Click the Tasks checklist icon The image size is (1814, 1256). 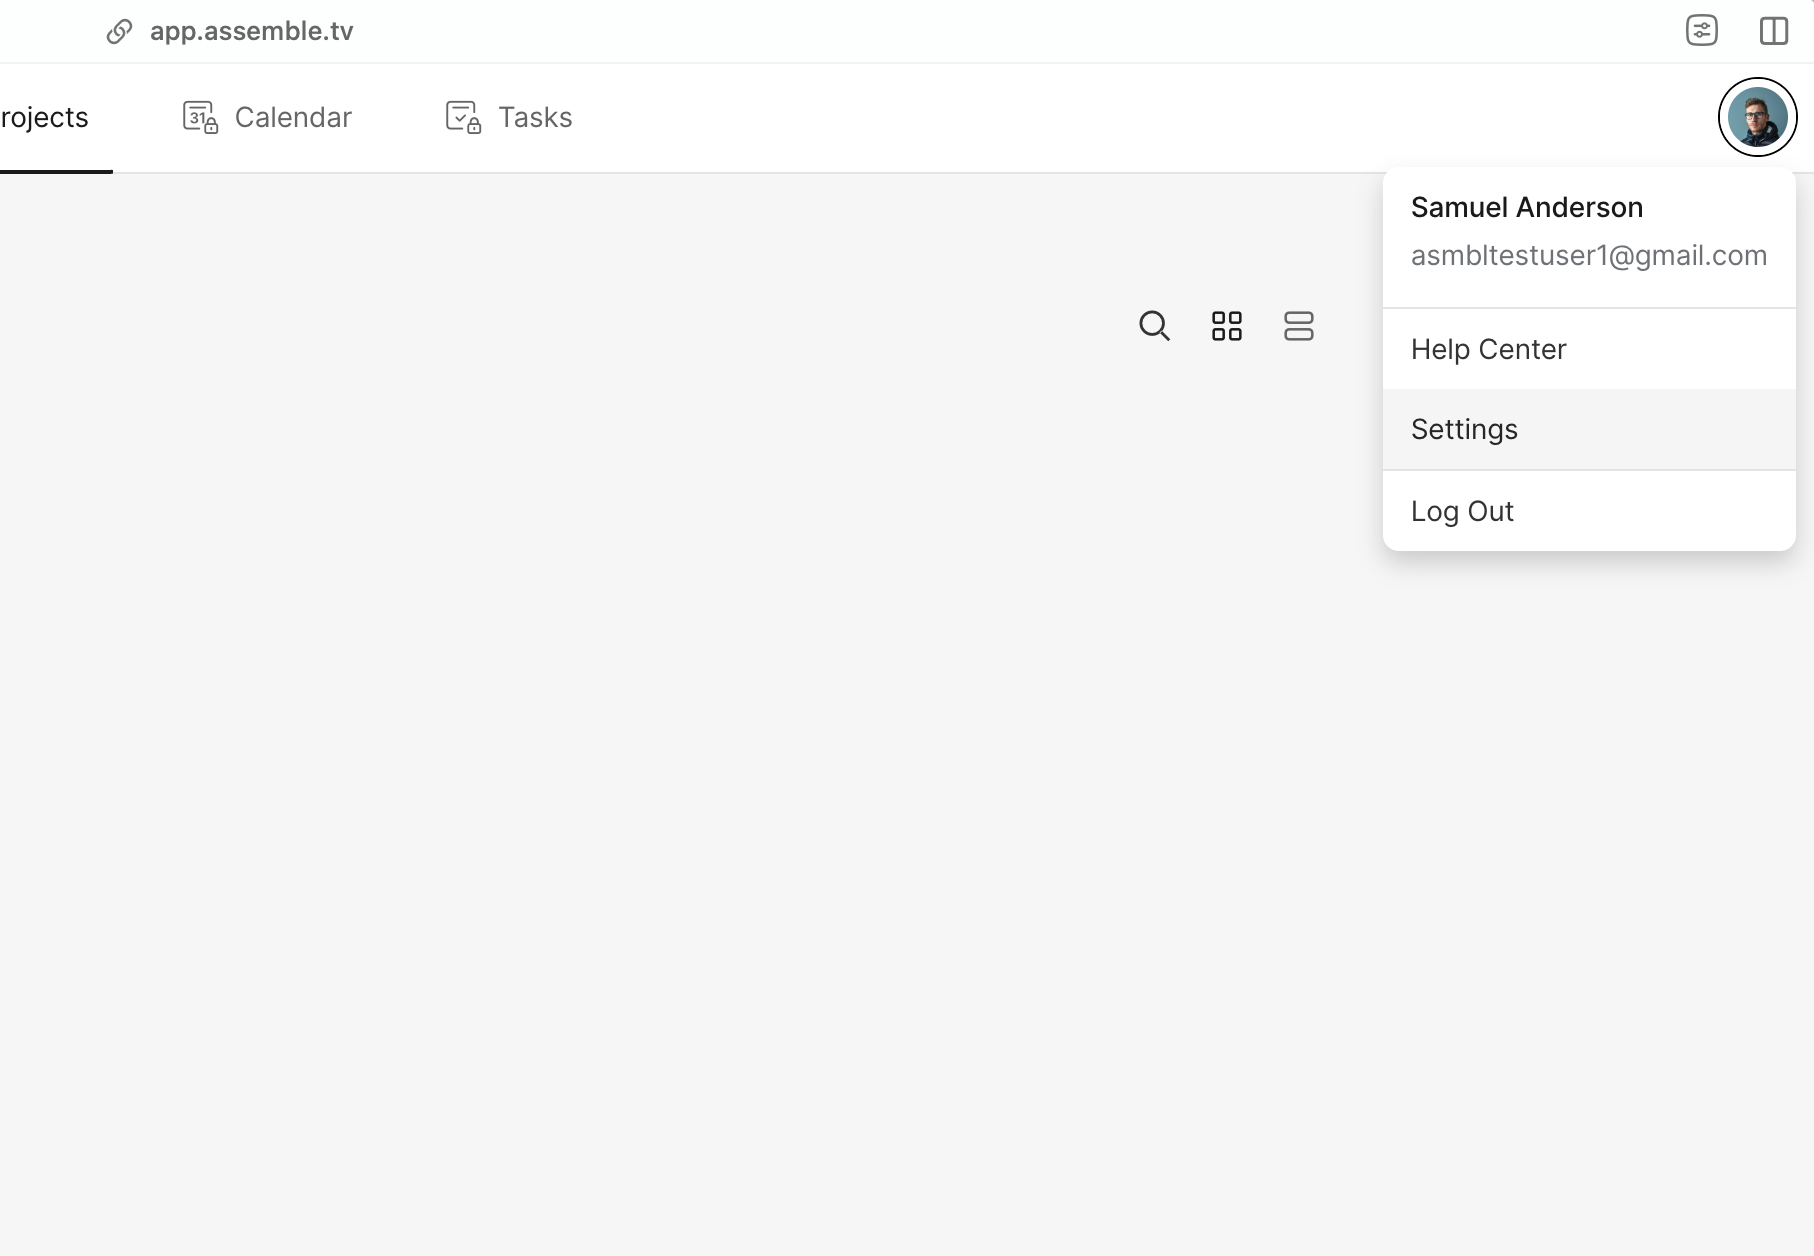(463, 117)
